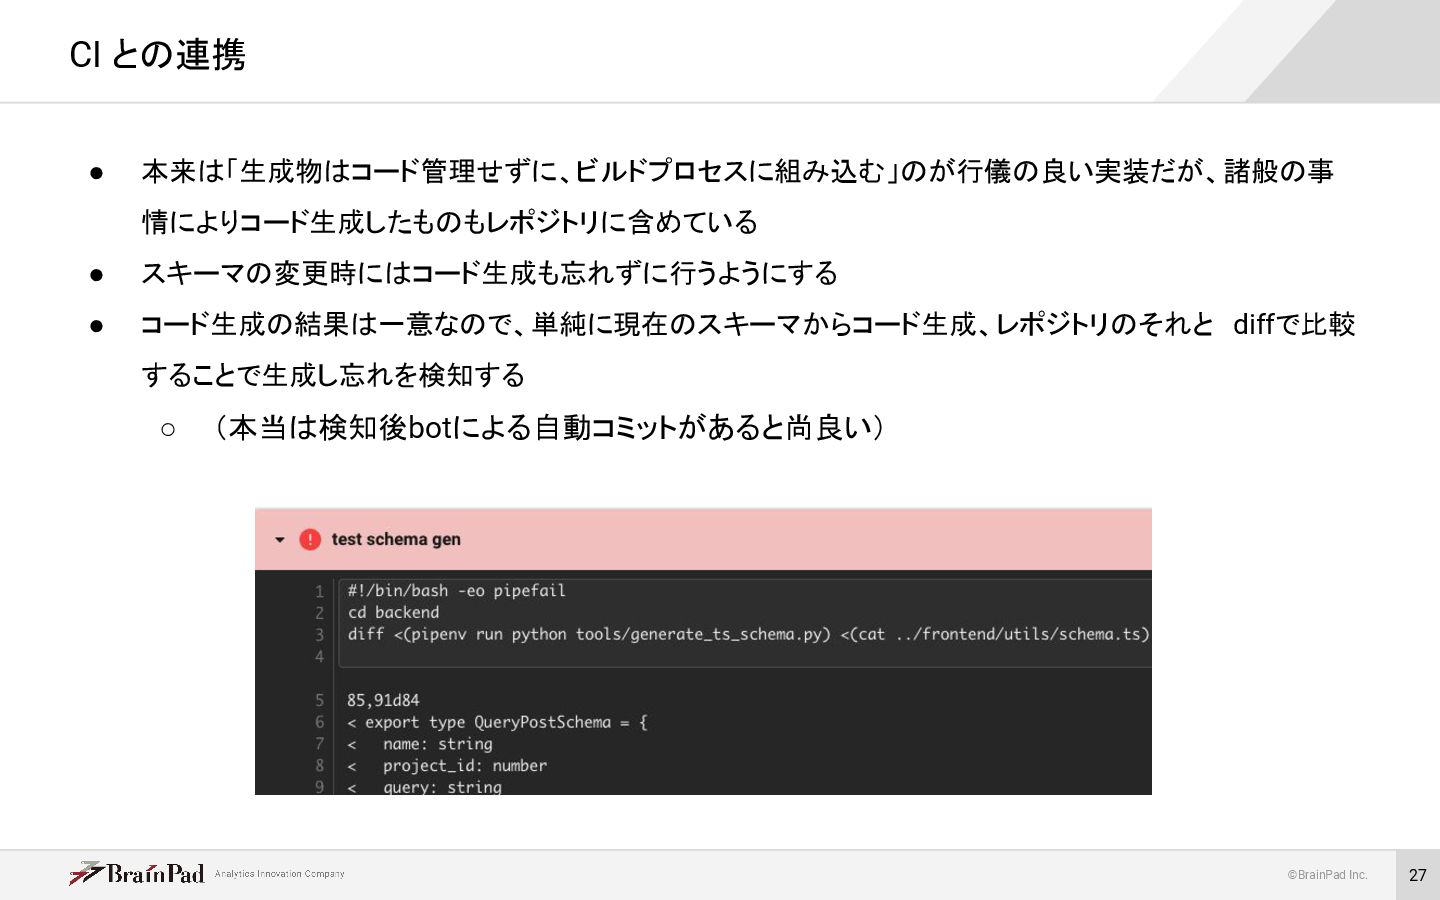Click sub-bullet about bot 自動コミット

(x=549, y=428)
